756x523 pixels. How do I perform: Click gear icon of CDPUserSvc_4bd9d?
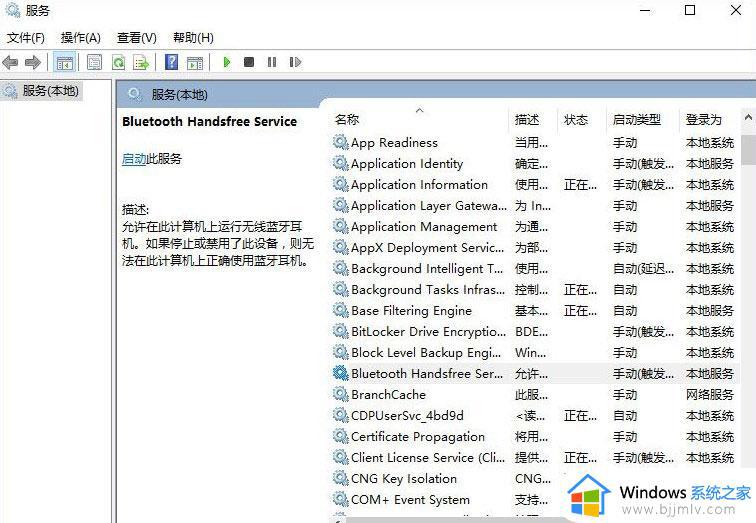[341, 415]
